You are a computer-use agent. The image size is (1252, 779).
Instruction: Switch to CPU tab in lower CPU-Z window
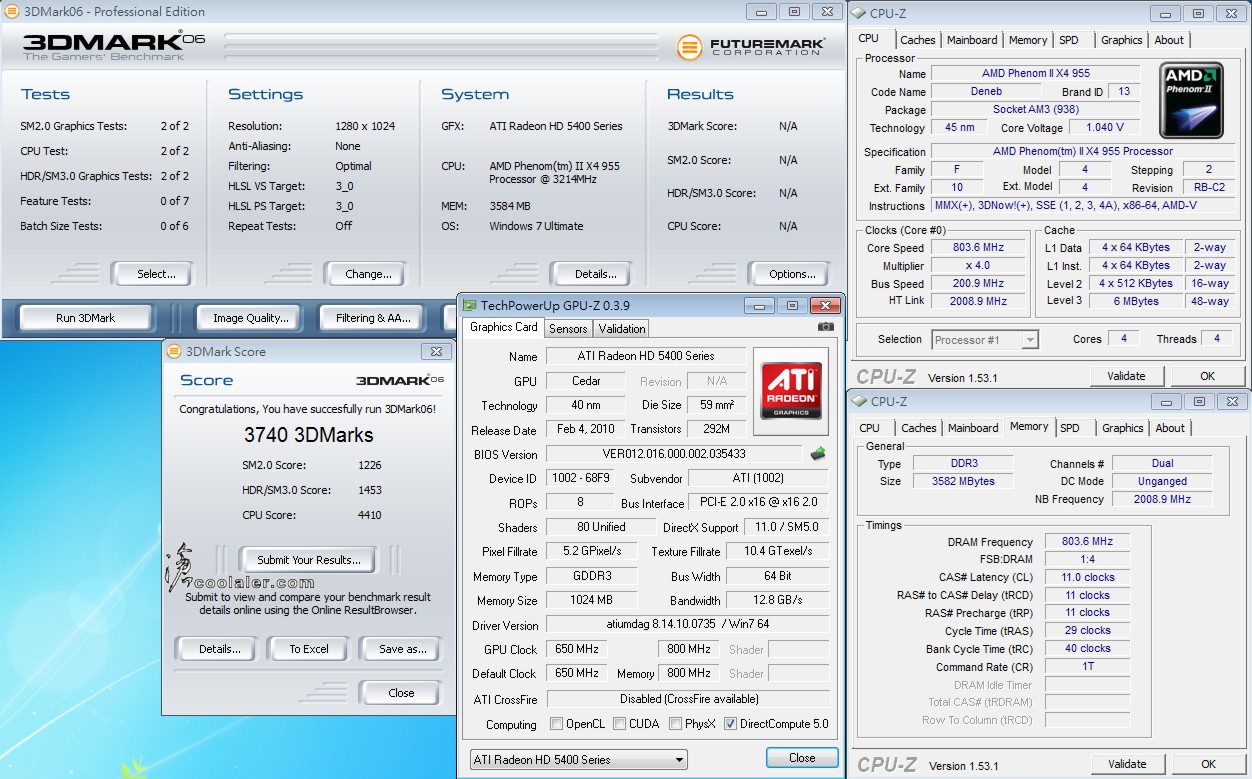coord(870,428)
